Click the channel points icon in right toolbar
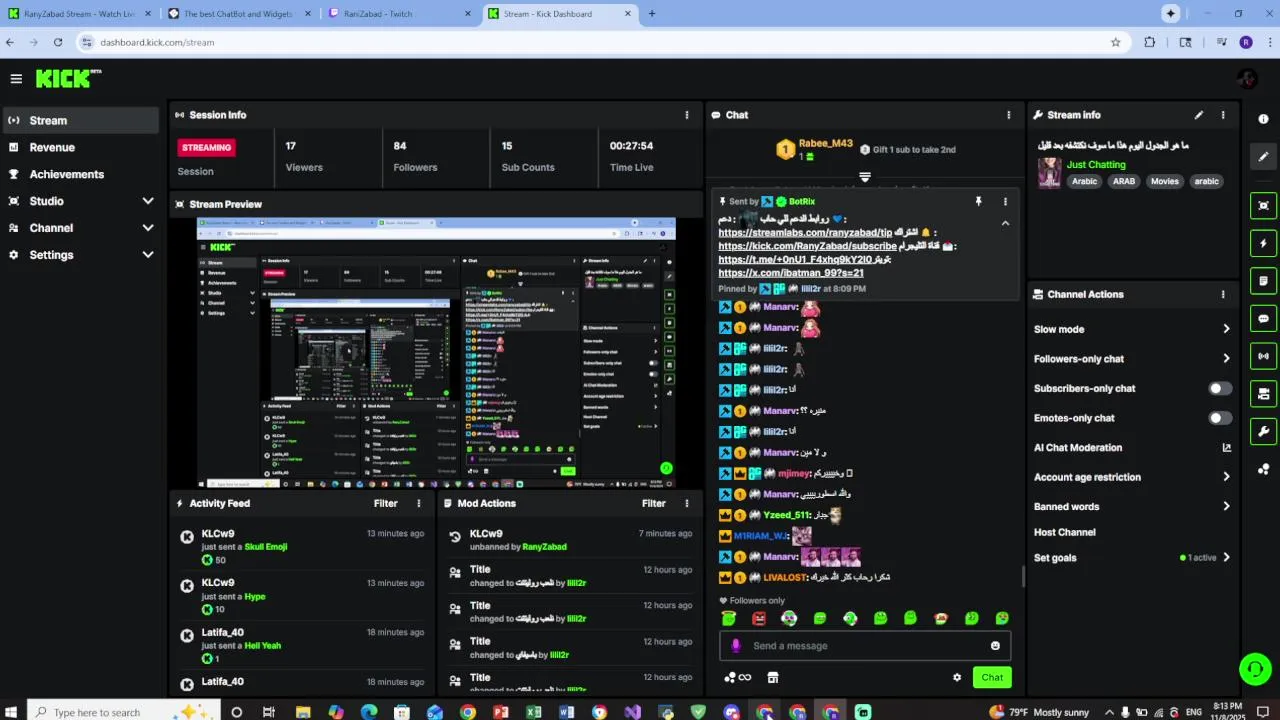Image resolution: width=1280 pixels, height=720 pixels. pos(1263,469)
